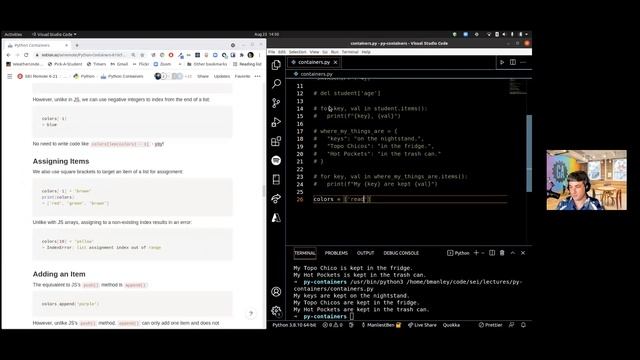Open the browser extensions puzzle icon
This screenshot has height=360, width=640.
click(x=242, y=55)
